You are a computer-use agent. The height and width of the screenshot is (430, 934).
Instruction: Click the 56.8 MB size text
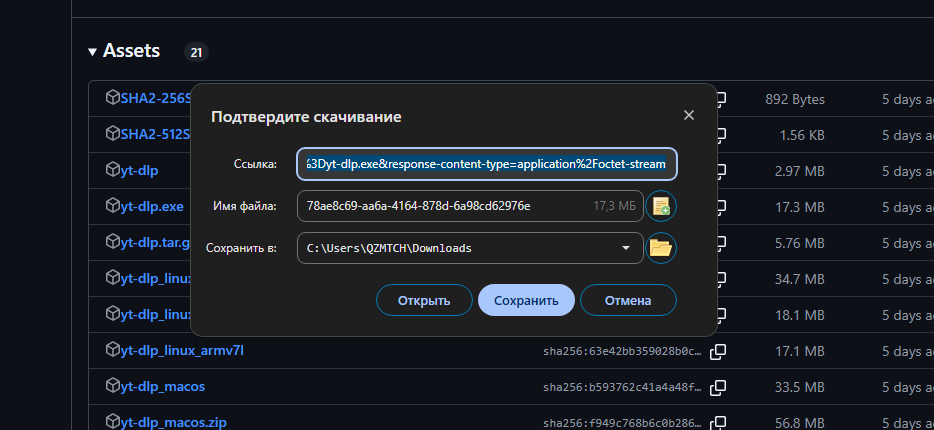tap(799, 423)
